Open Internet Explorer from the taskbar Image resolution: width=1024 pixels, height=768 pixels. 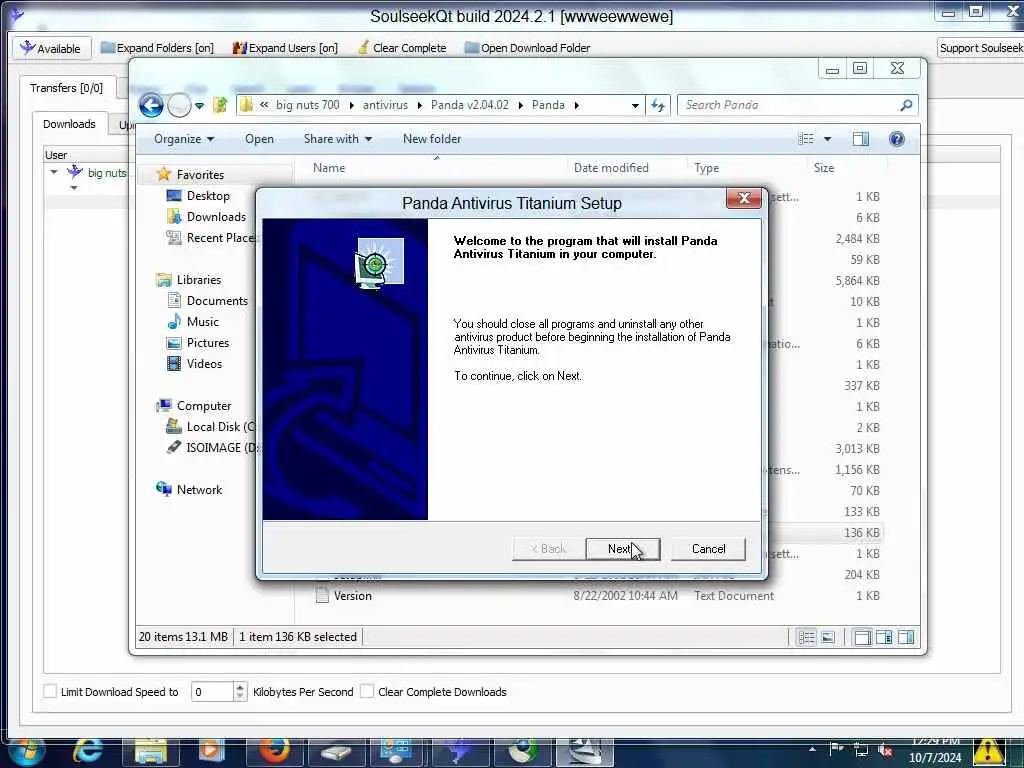pyautogui.click(x=88, y=751)
